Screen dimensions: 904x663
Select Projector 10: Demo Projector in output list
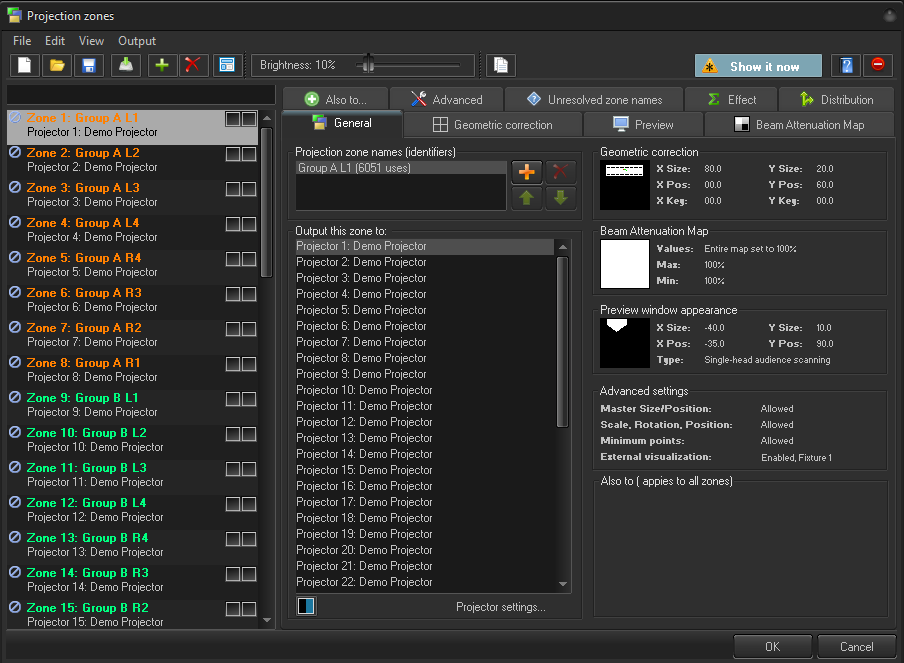coord(364,390)
